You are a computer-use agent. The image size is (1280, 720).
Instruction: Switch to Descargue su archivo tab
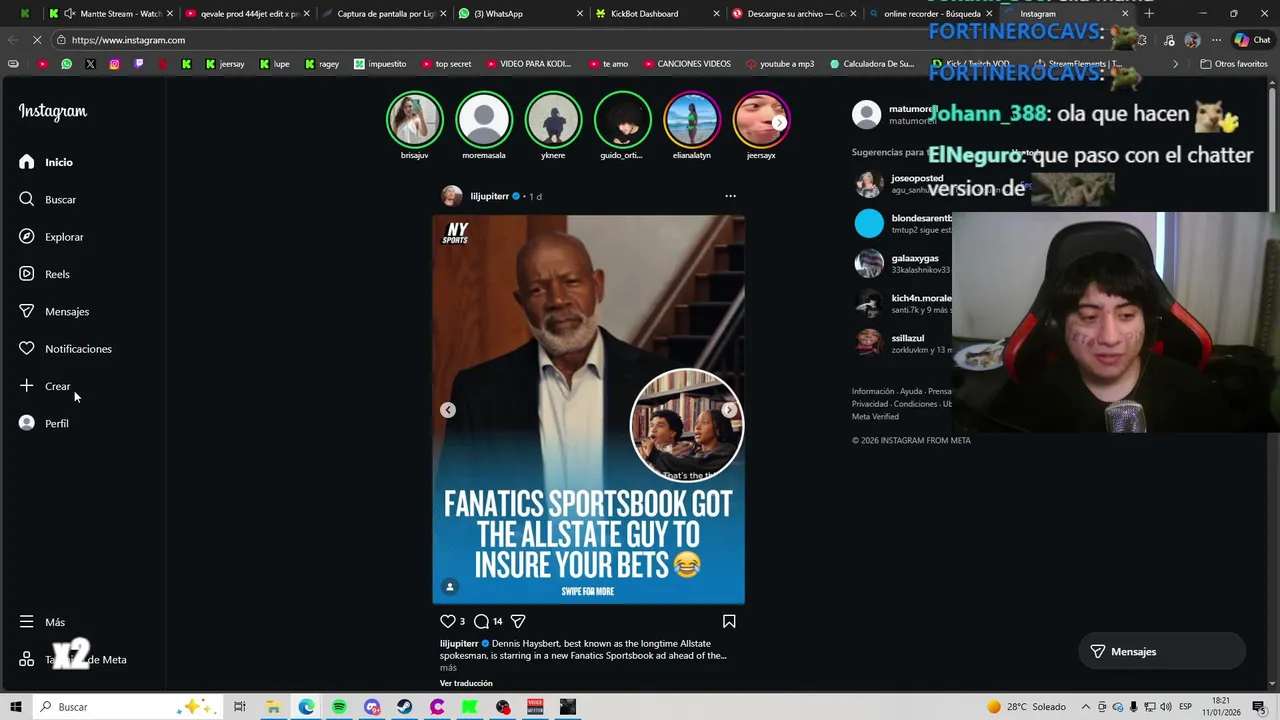click(792, 14)
